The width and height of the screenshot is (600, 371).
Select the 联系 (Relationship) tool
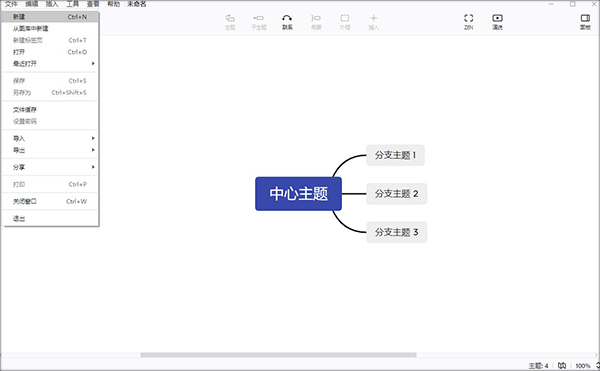point(287,21)
